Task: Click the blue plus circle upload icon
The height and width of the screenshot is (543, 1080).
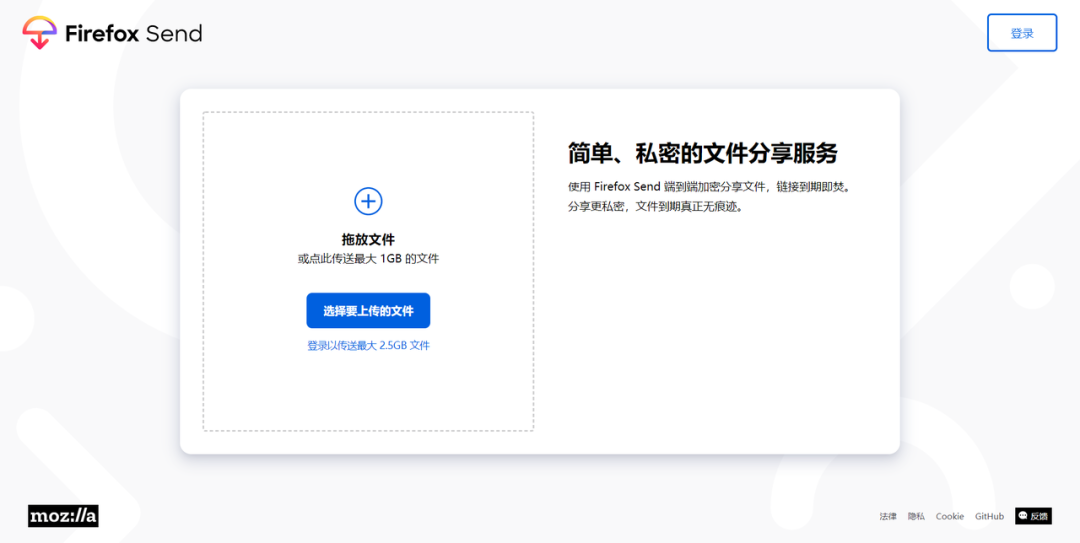Action: click(368, 201)
